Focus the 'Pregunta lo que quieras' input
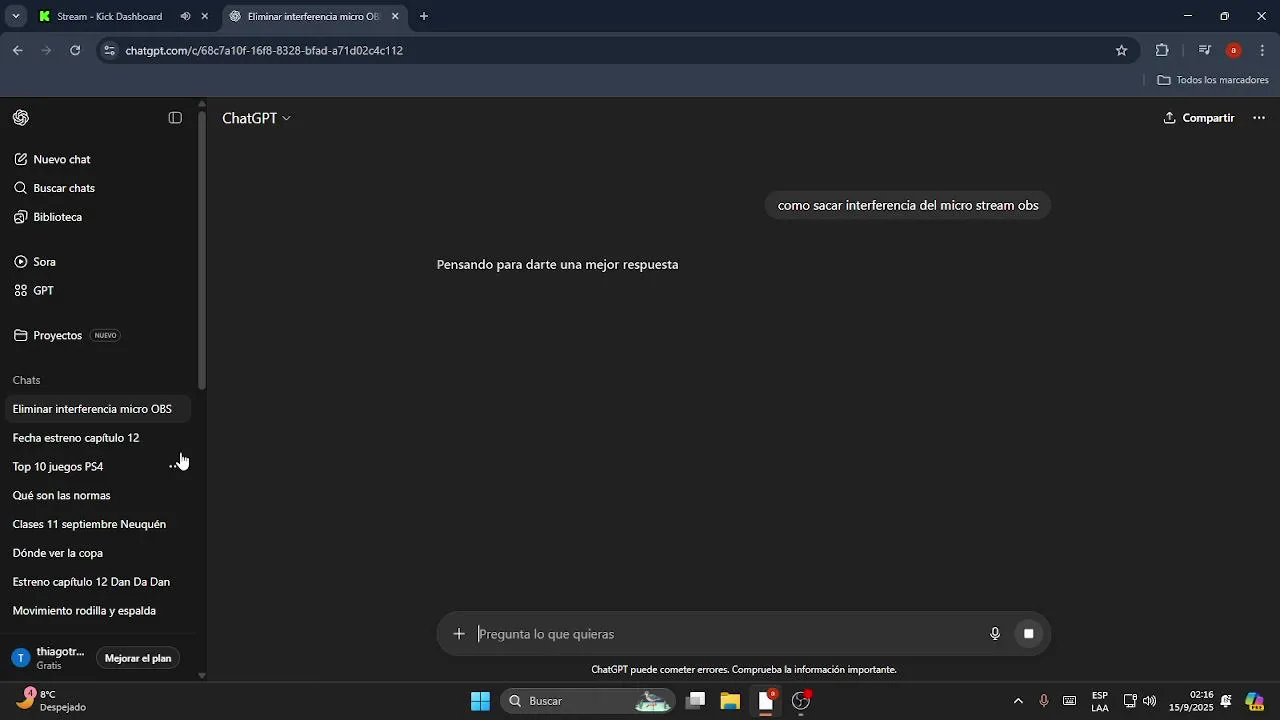This screenshot has width=1280, height=720. (x=728, y=634)
